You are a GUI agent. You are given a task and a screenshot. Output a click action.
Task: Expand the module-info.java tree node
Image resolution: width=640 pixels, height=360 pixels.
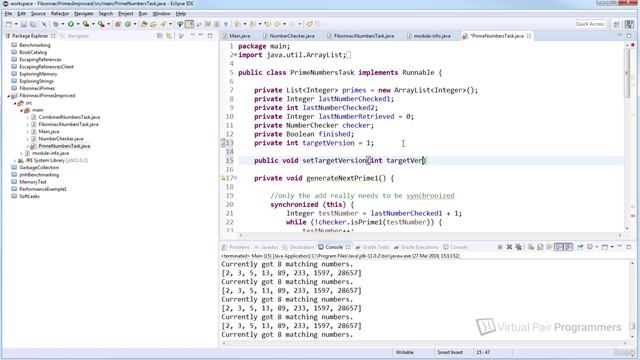pyautogui.click(x=22, y=153)
